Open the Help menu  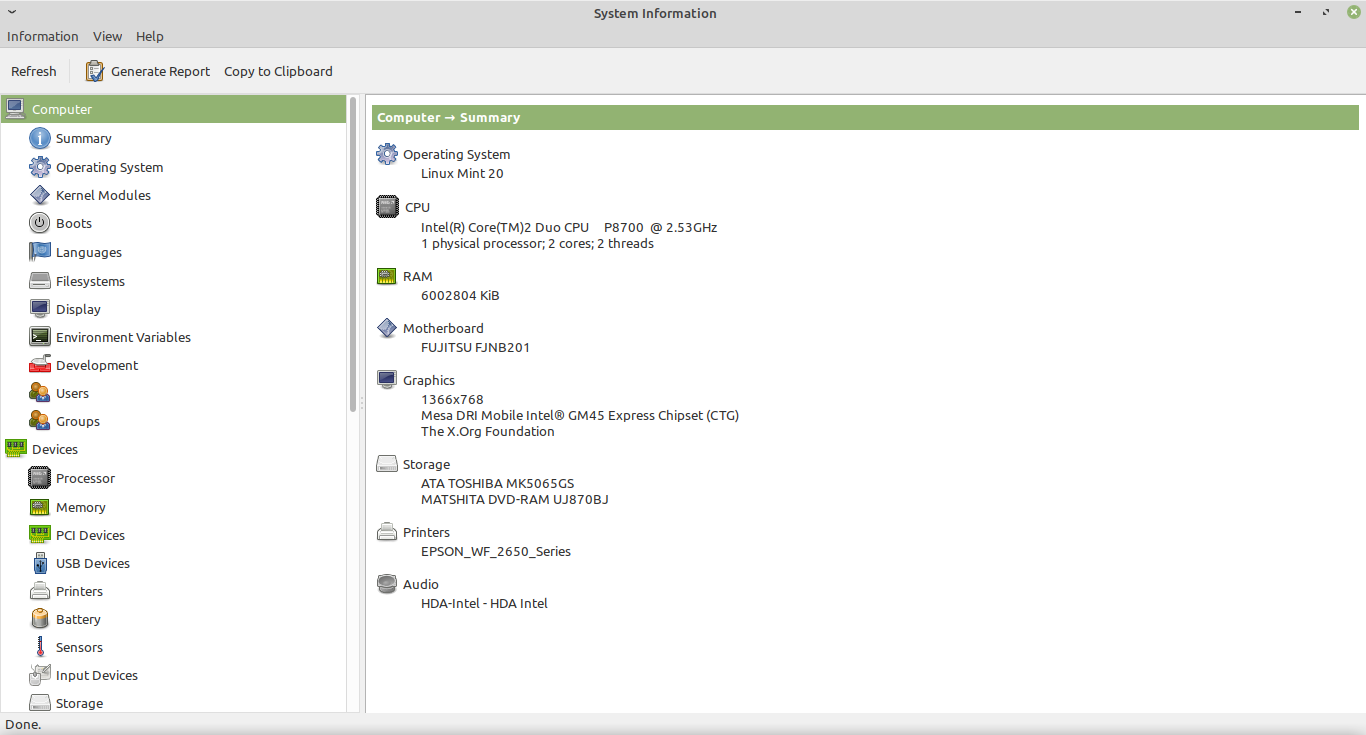[150, 36]
